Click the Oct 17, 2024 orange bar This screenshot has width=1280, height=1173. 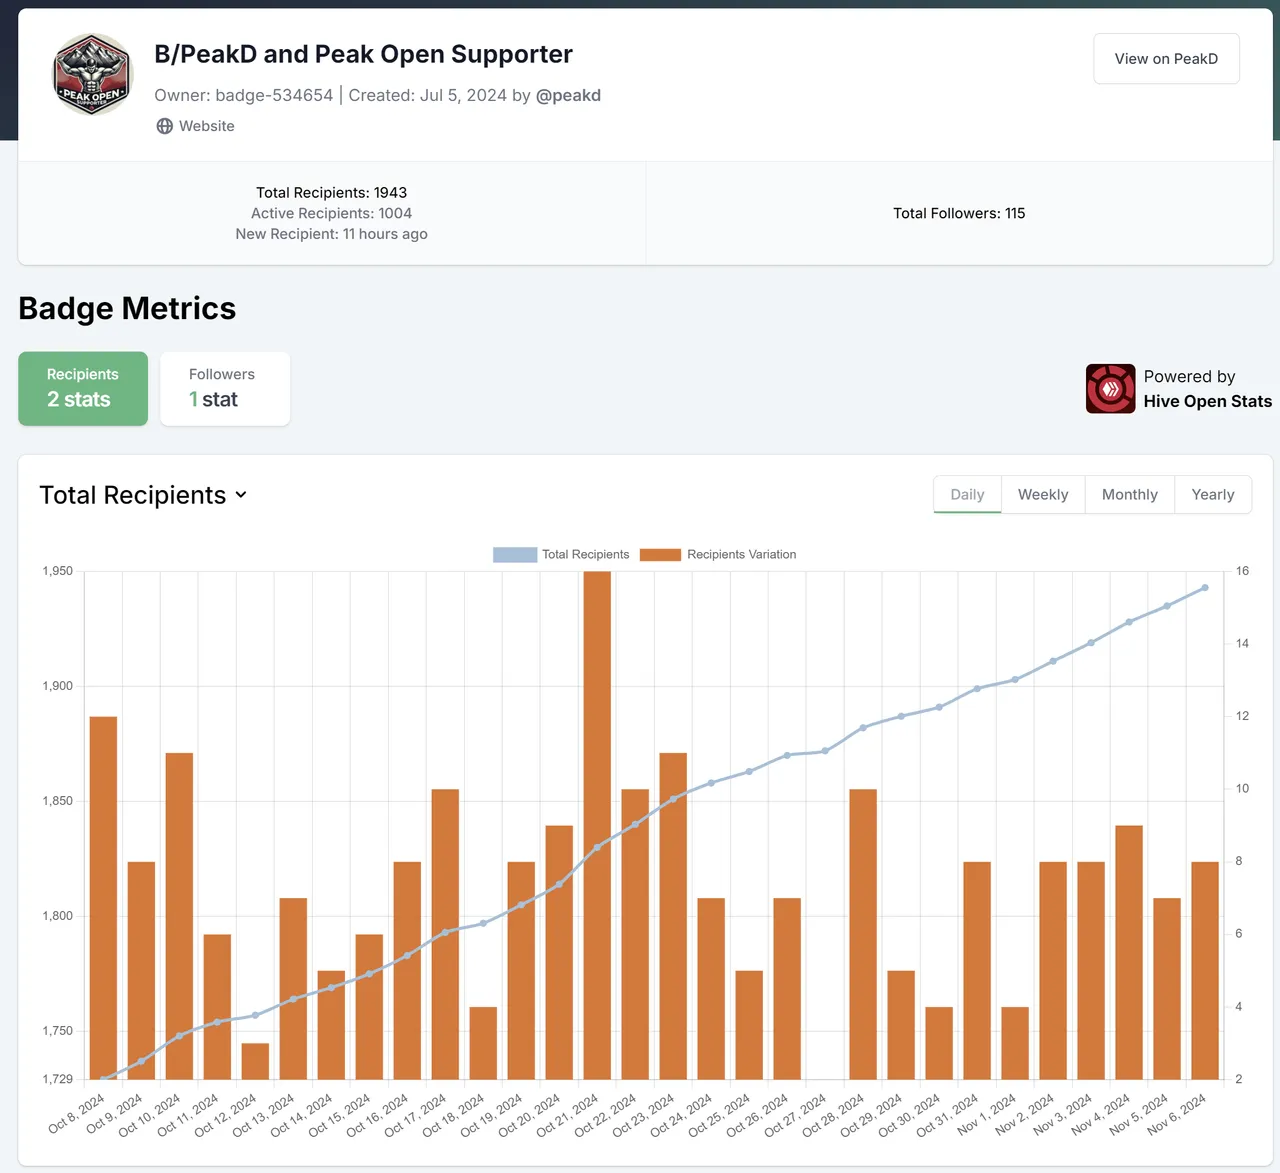coord(445,934)
